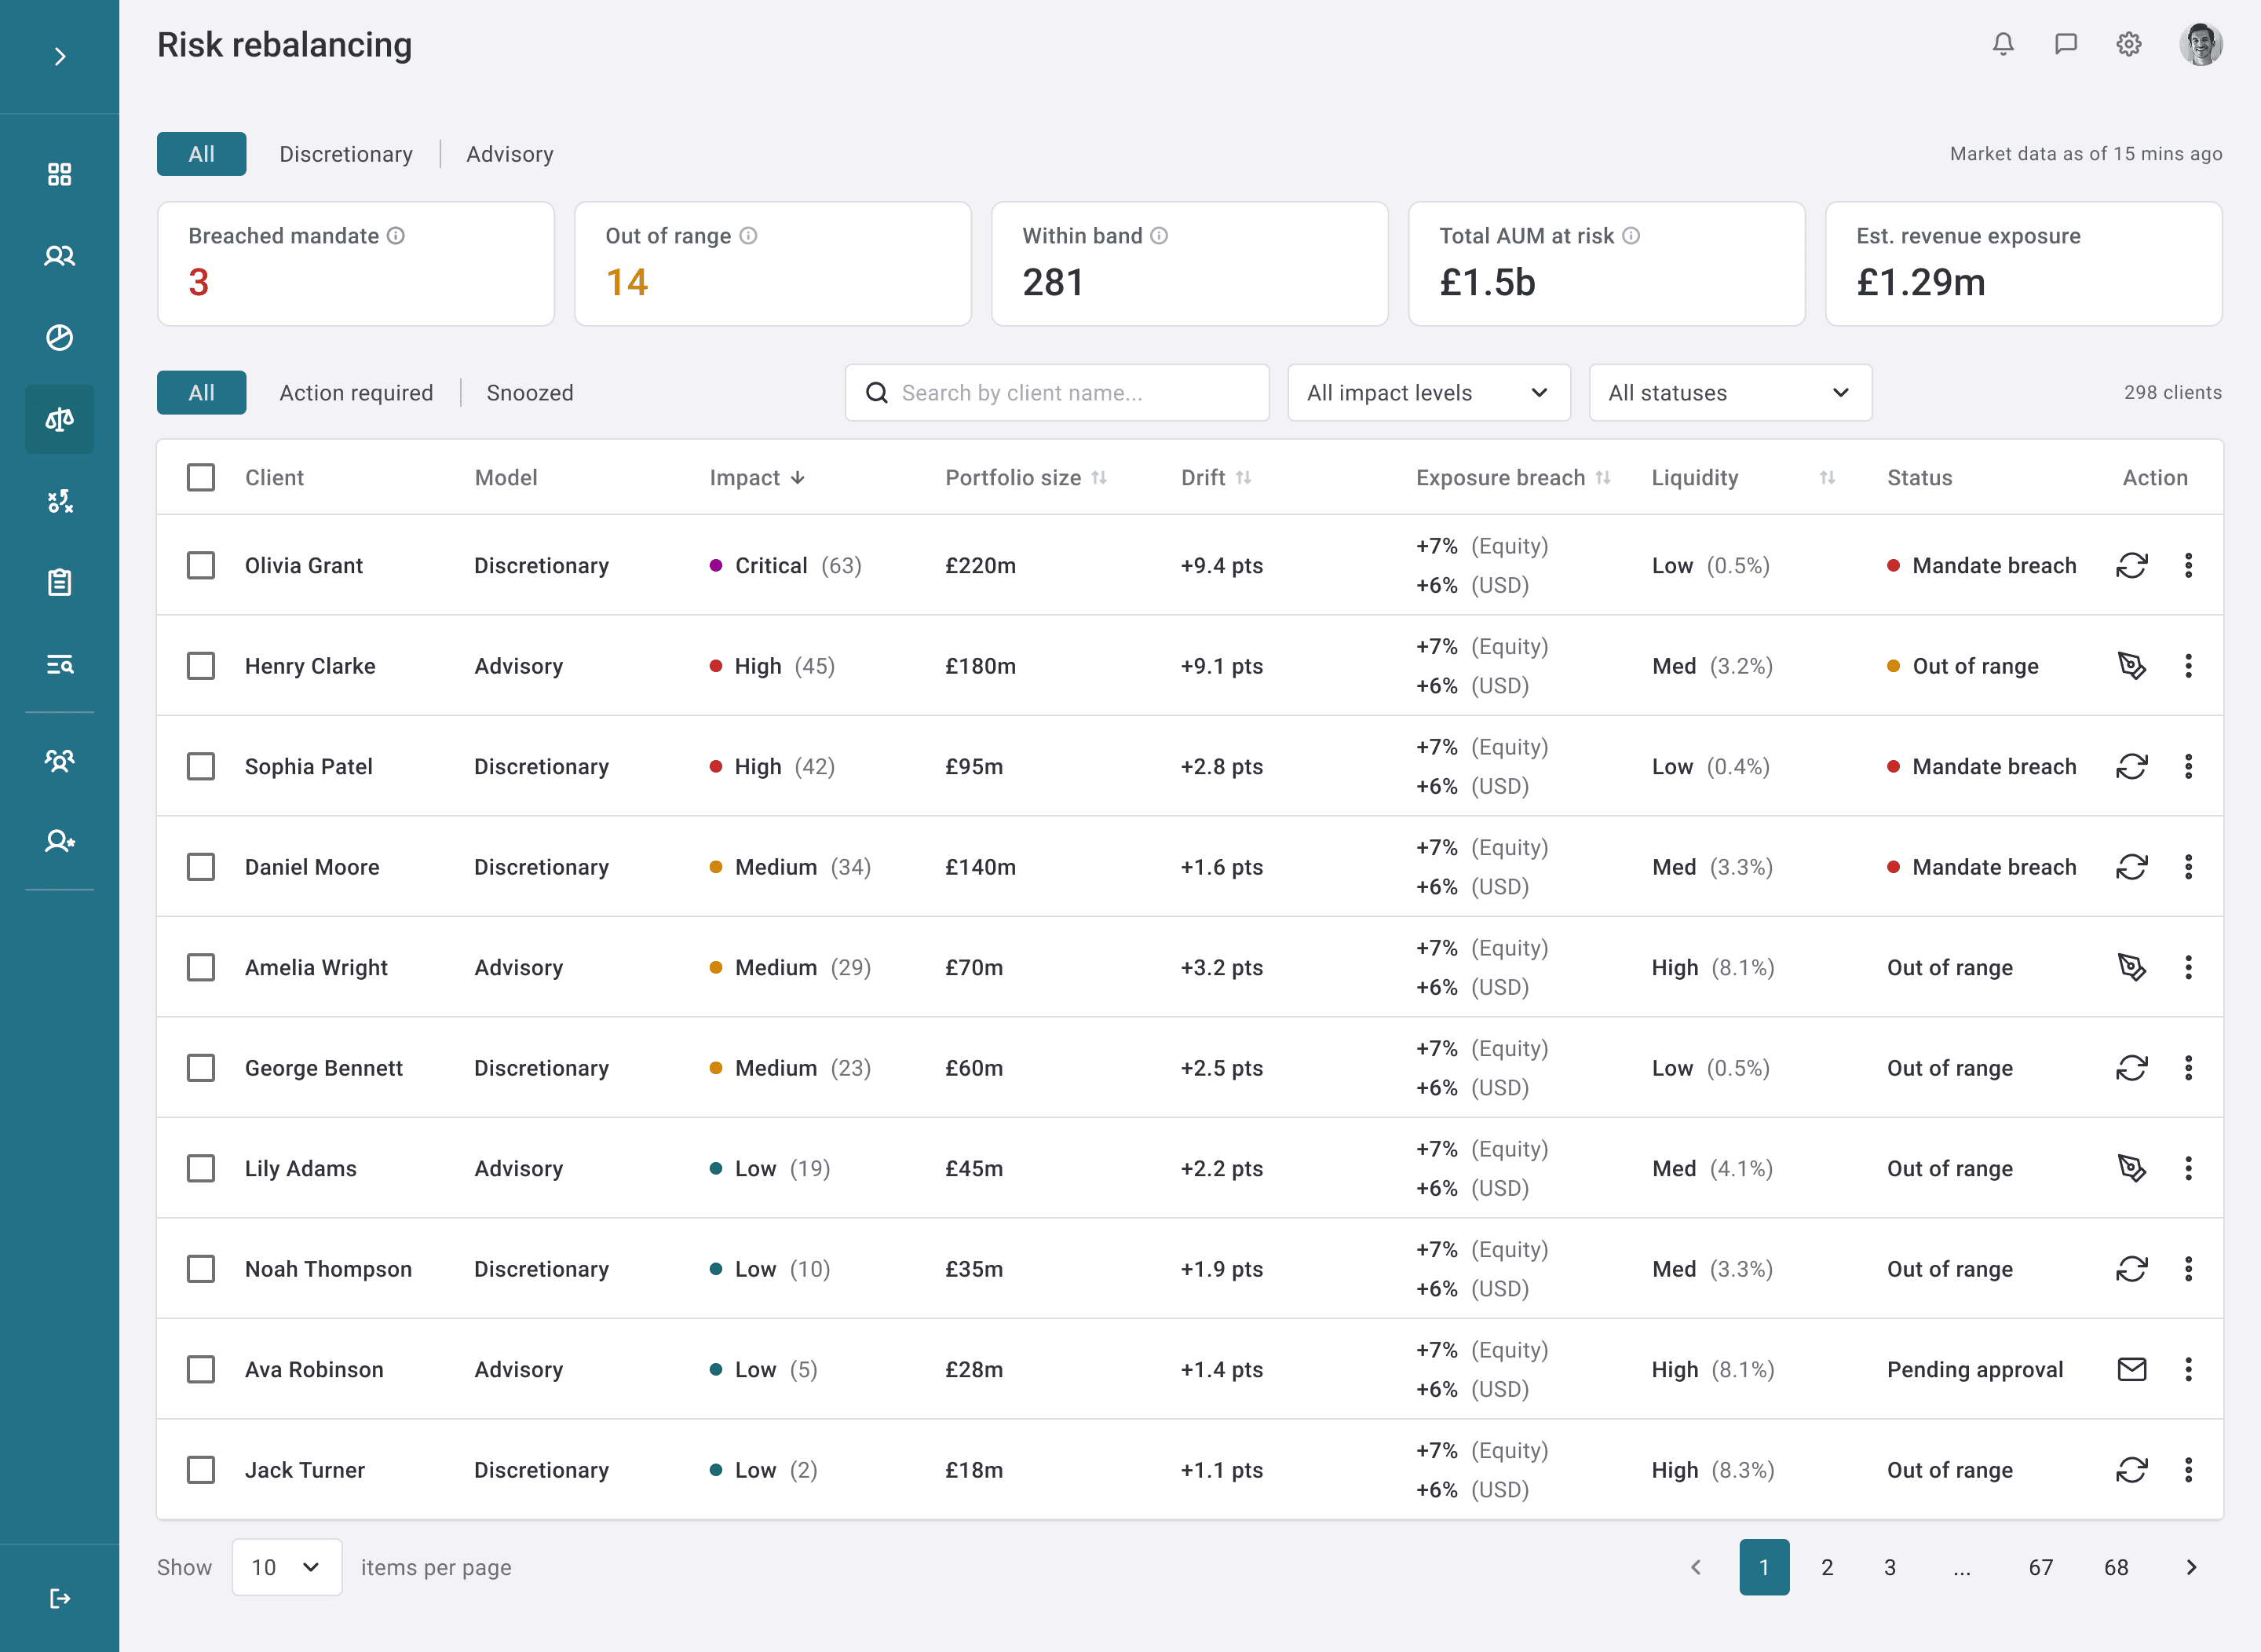The width and height of the screenshot is (2261, 1652).
Task: Select the Jack Turner row checkbox
Action: pyautogui.click(x=201, y=1470)
